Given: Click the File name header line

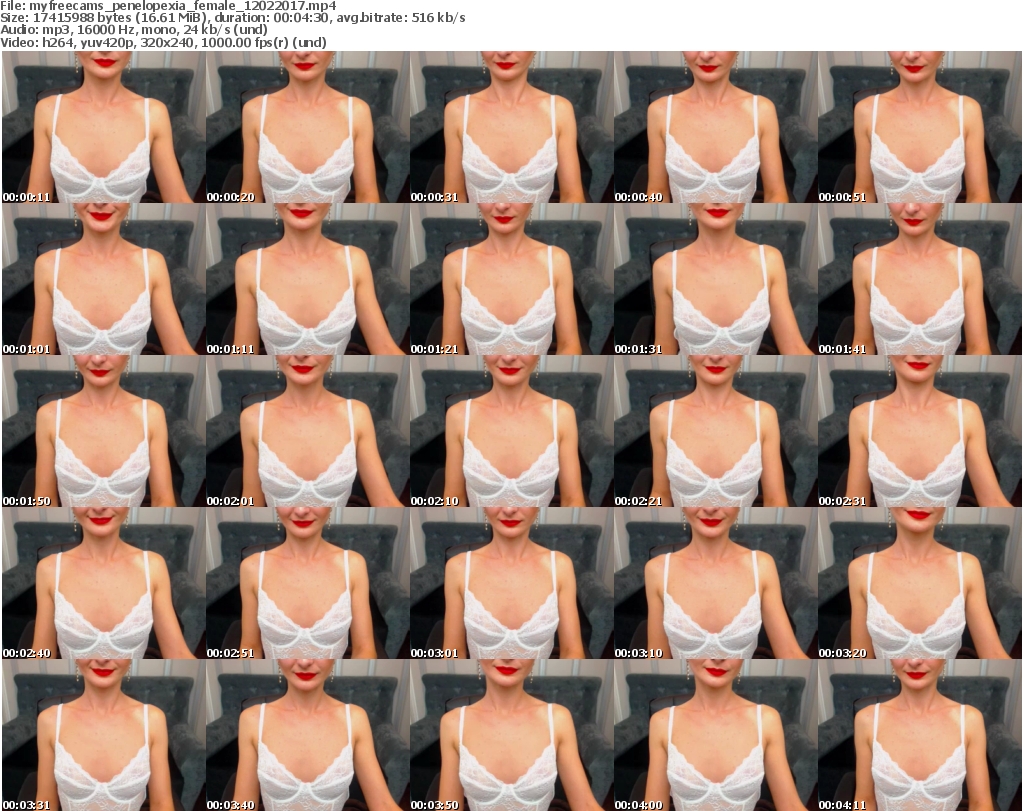Looking at the screenshot, I should coord(168,6).
